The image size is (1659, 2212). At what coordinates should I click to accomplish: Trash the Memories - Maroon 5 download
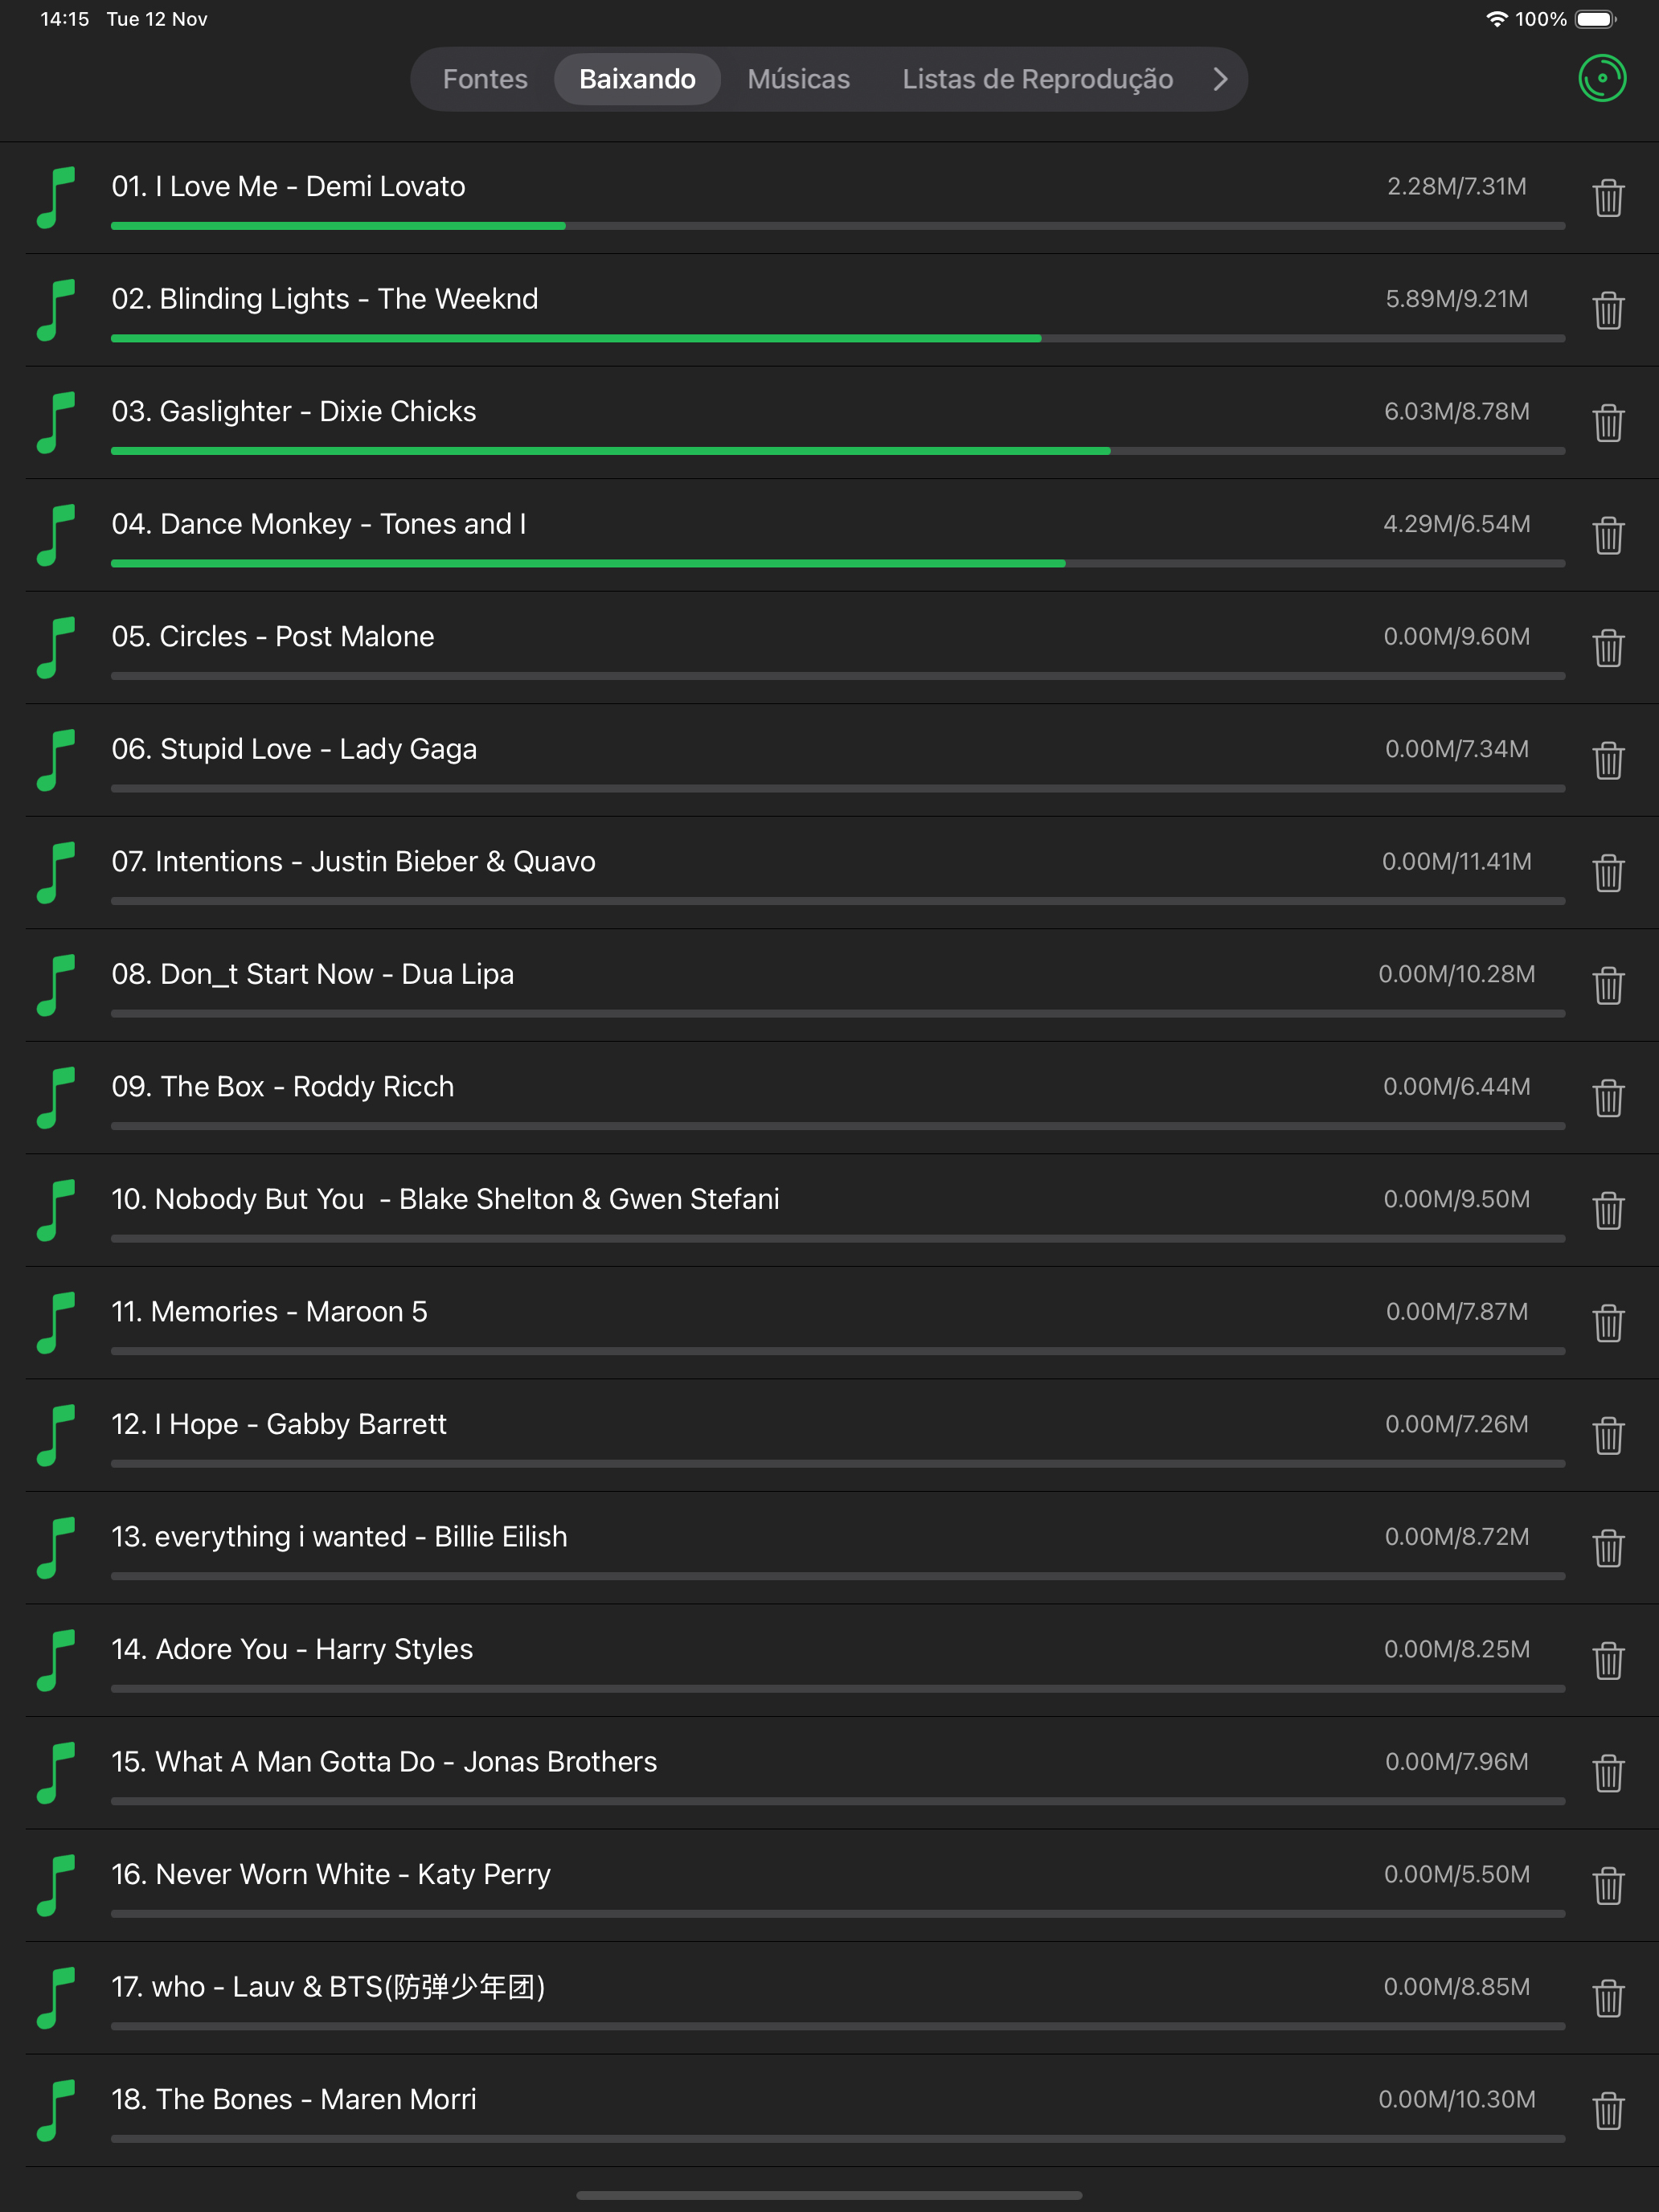tap(1608, 1323)
